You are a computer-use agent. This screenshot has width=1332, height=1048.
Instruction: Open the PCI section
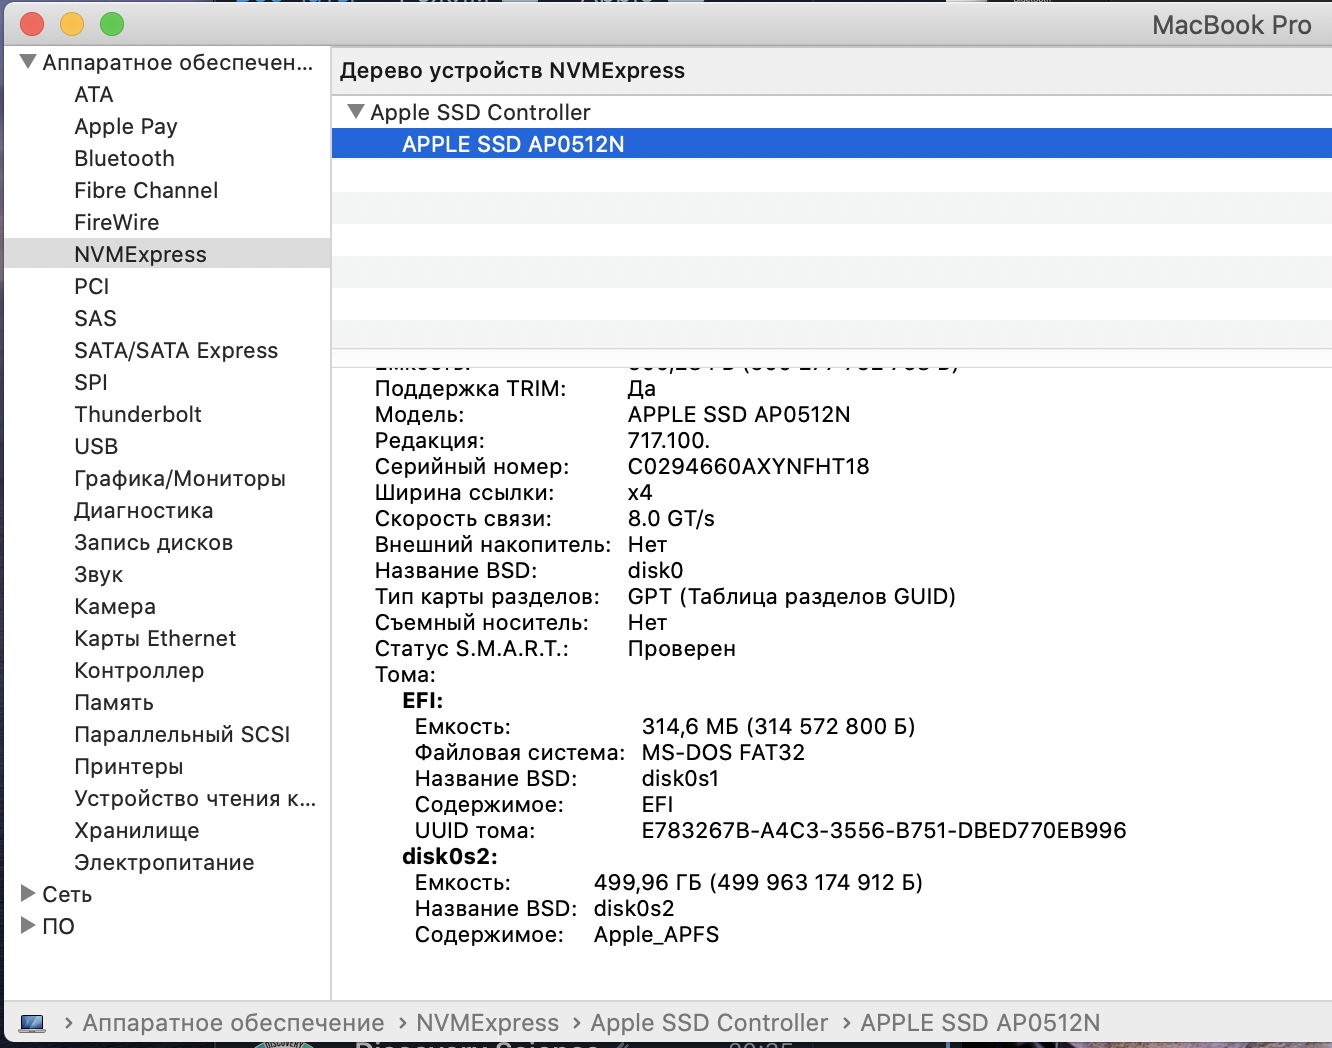(91, 286)
